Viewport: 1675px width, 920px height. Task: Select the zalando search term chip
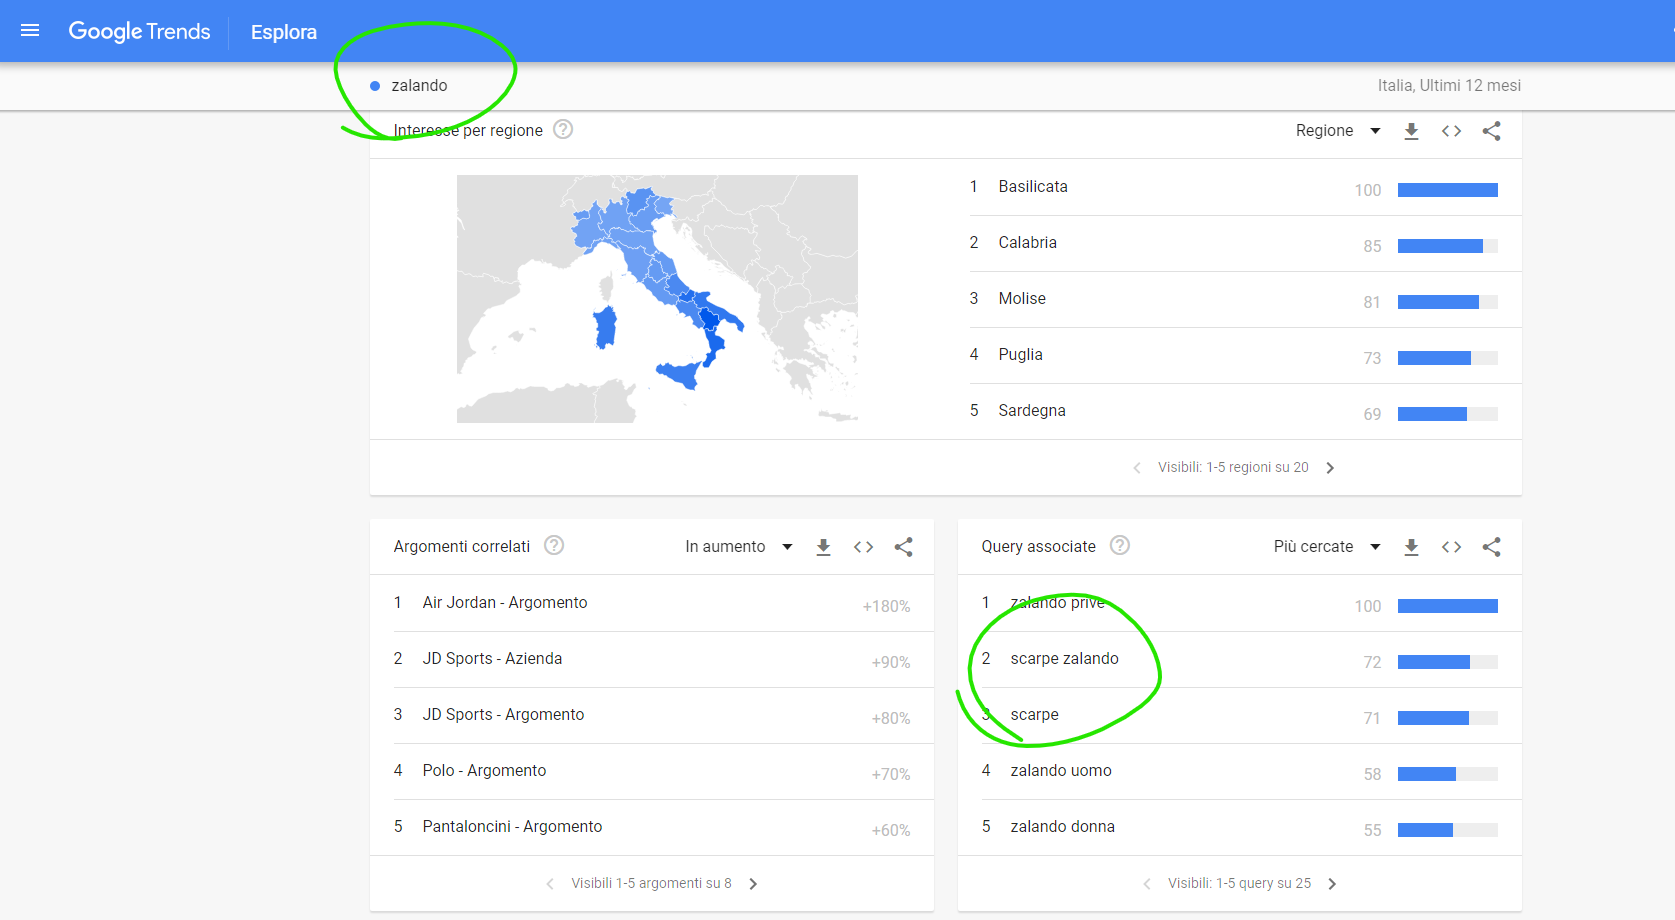[409, 86]
